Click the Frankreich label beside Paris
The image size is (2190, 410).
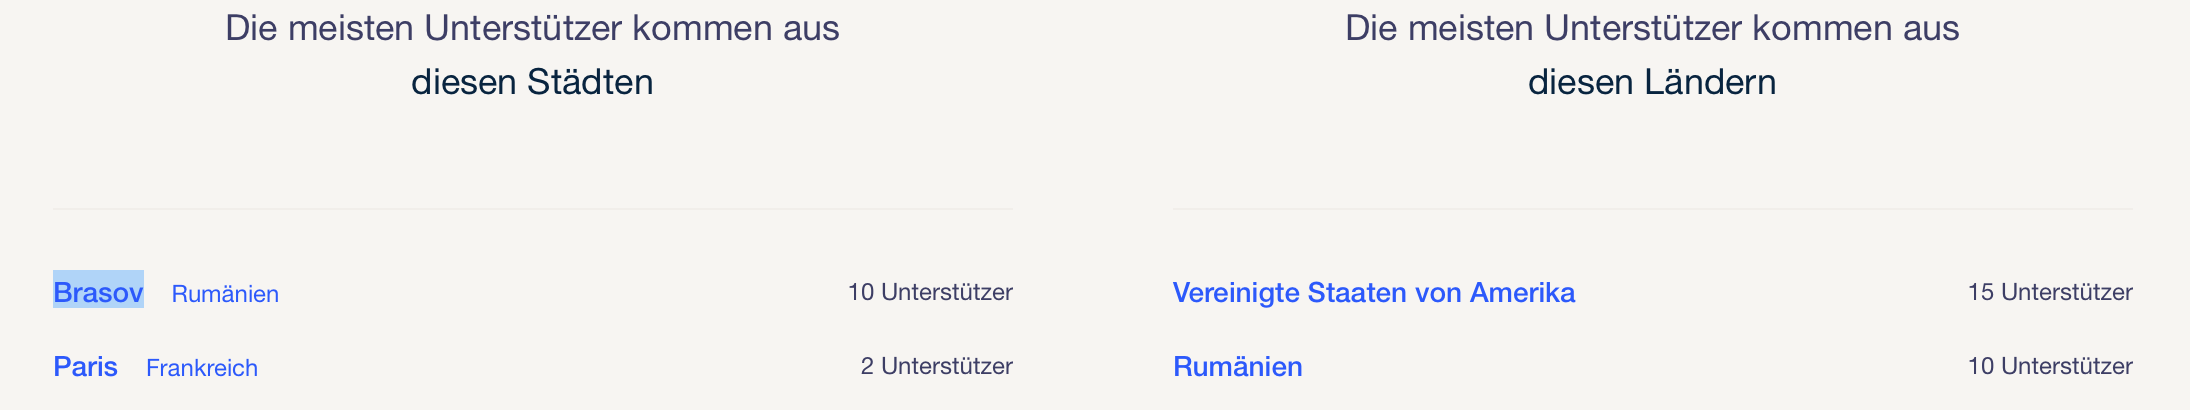point(202,368)
